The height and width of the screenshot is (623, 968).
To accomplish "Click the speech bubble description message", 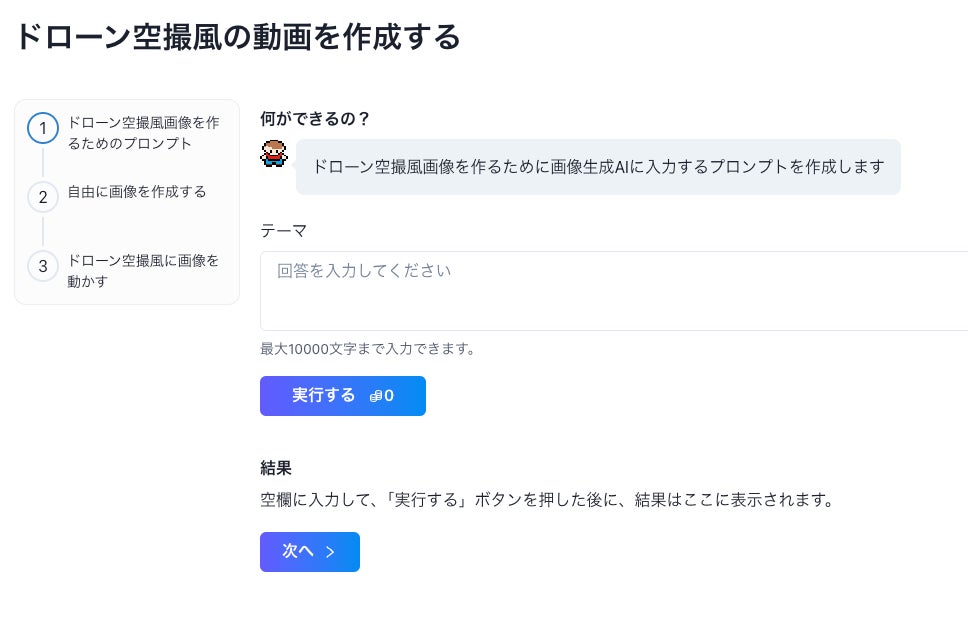I will 598,166.
